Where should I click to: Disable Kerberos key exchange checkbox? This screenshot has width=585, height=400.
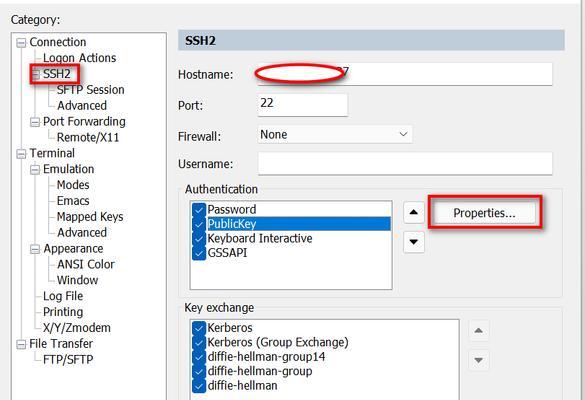tap(199, 328)
